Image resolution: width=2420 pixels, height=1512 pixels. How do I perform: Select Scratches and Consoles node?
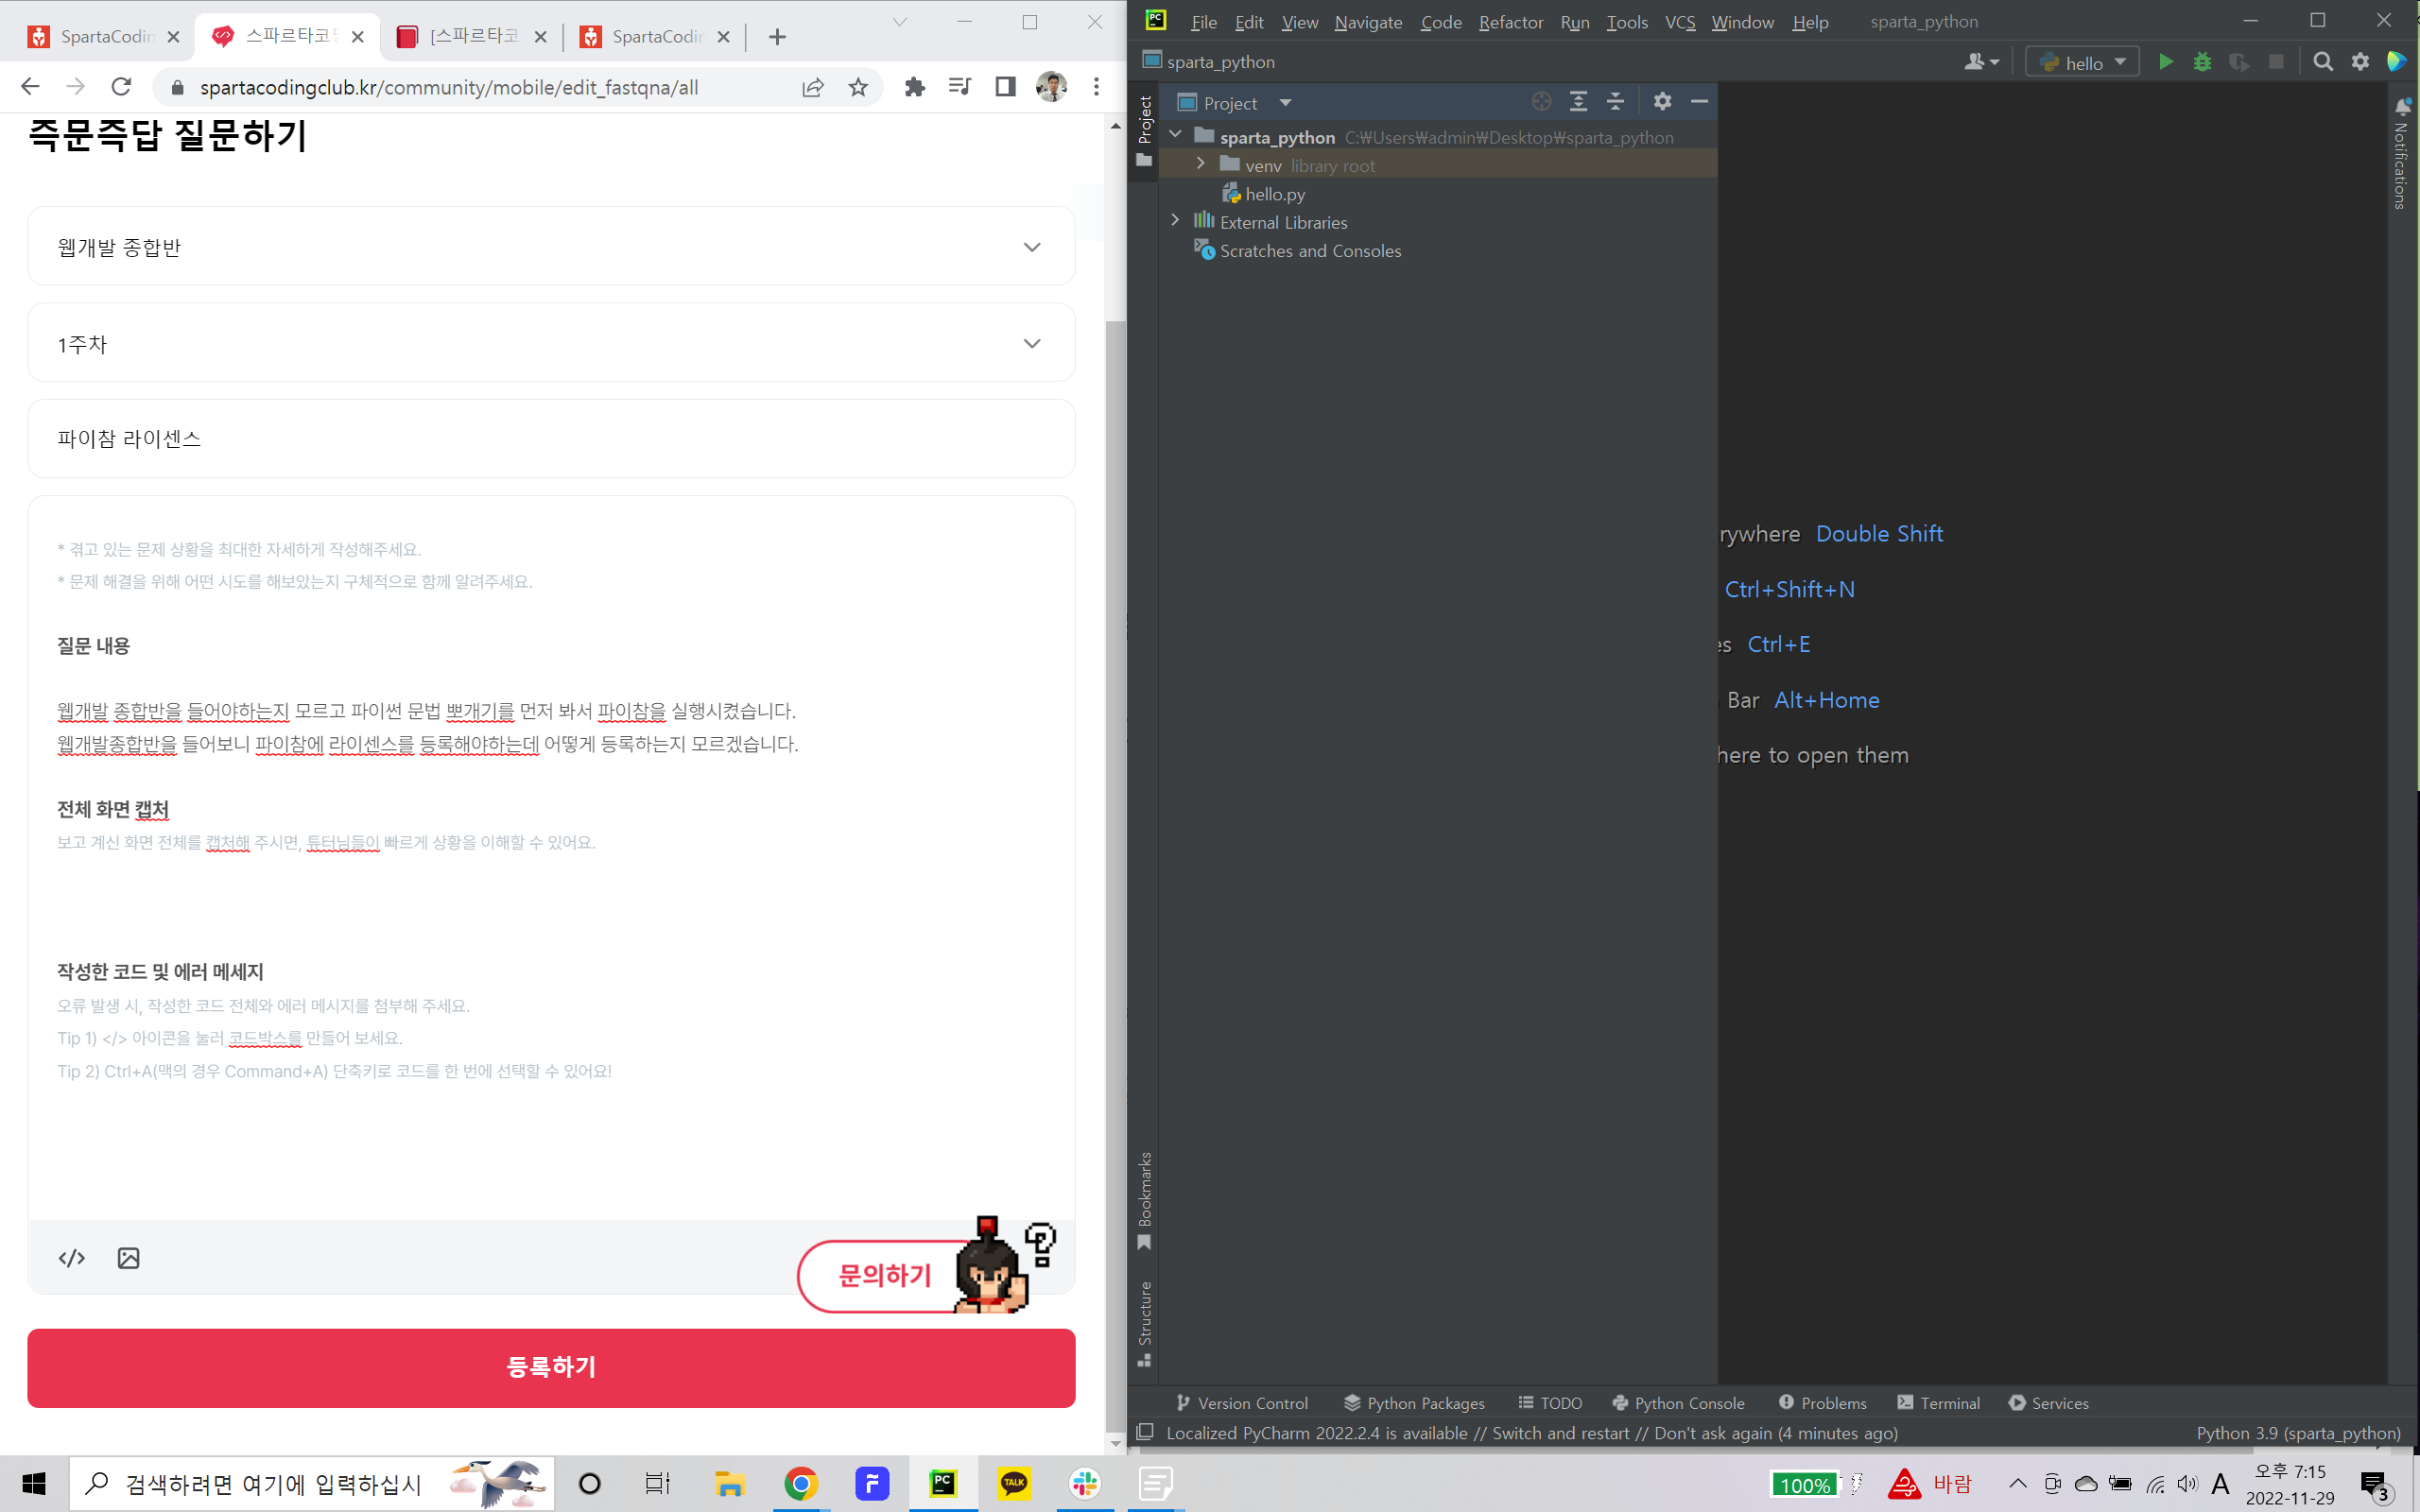1309,251
